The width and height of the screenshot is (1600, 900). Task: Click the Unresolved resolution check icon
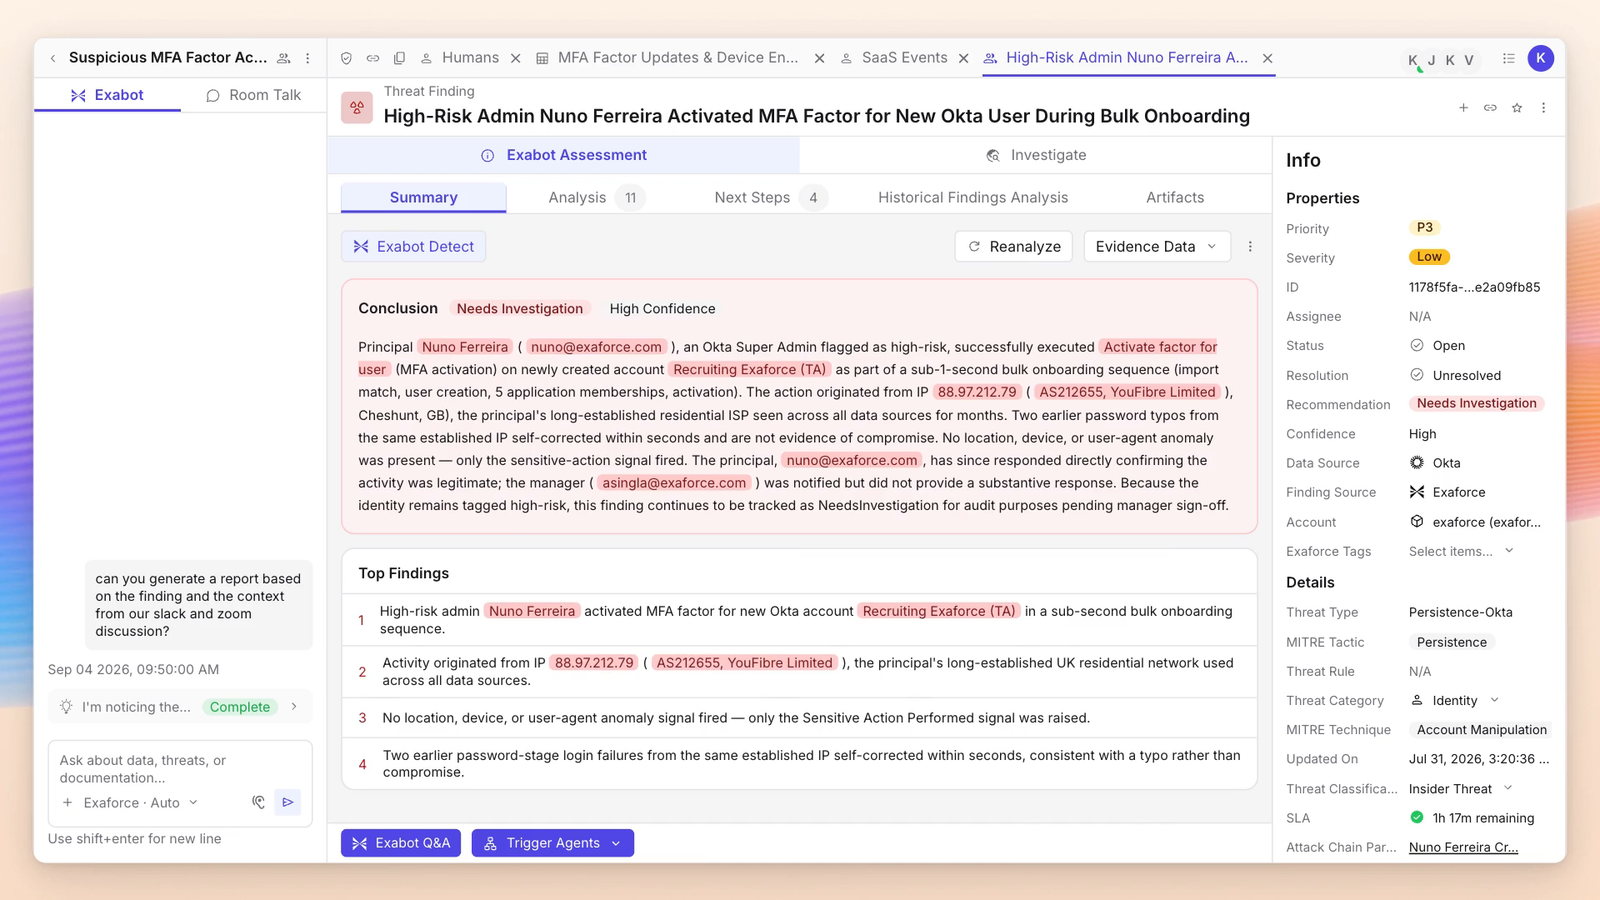[x=1417, y=375]
